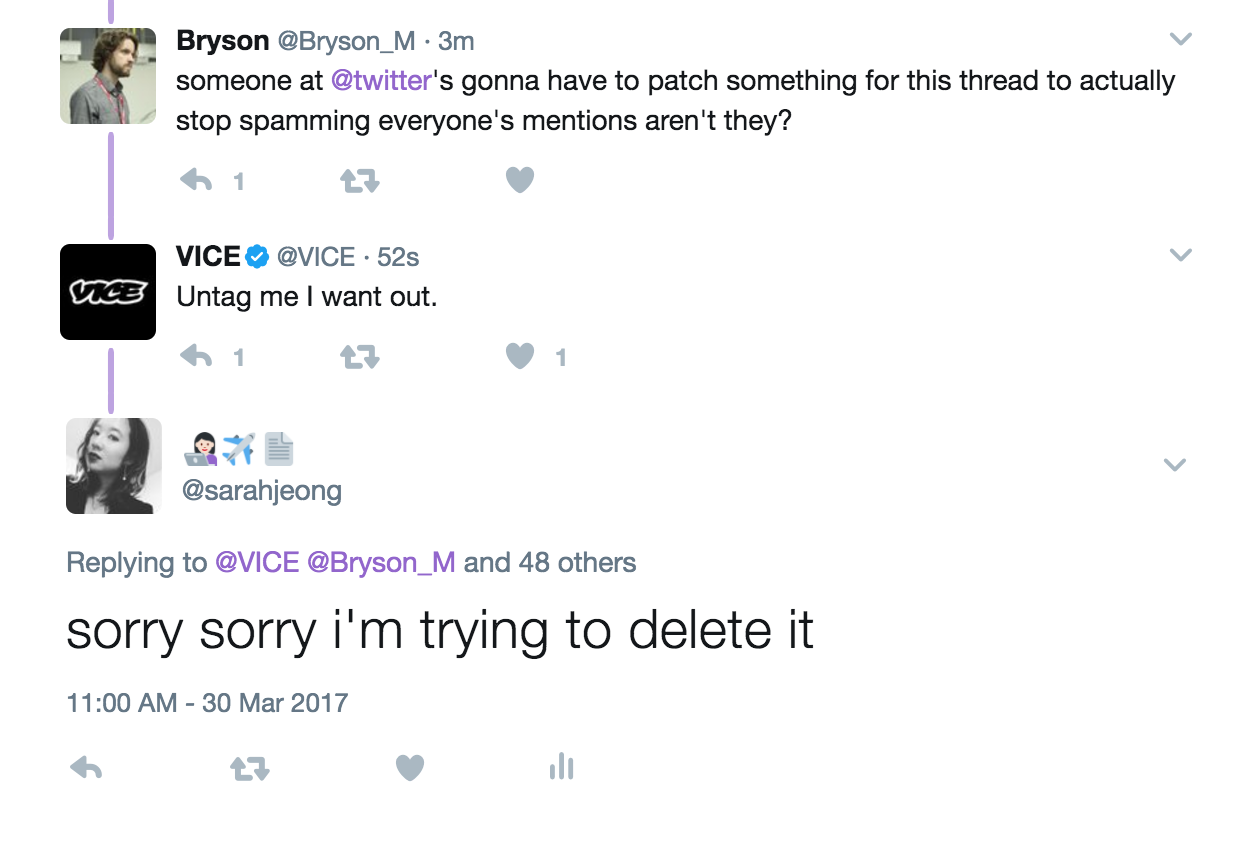Open @Bryson_M link in Replying to line
The height and width of the screenshot is (850, 1244).
coord(381,563)
